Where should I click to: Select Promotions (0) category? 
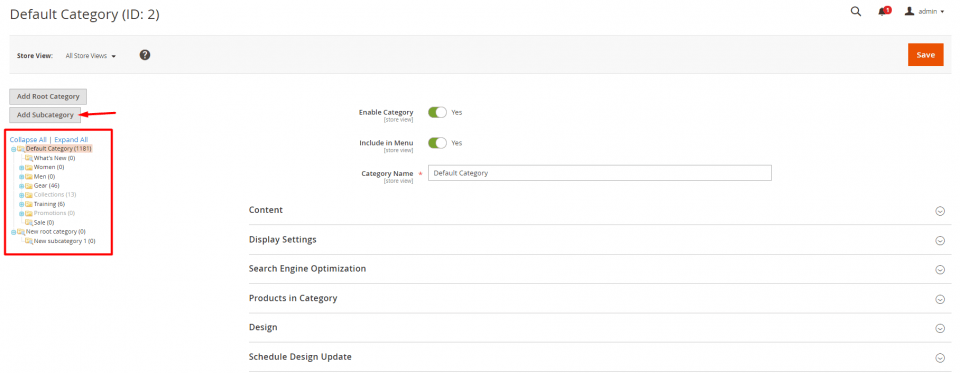click(x=54, y=213)
